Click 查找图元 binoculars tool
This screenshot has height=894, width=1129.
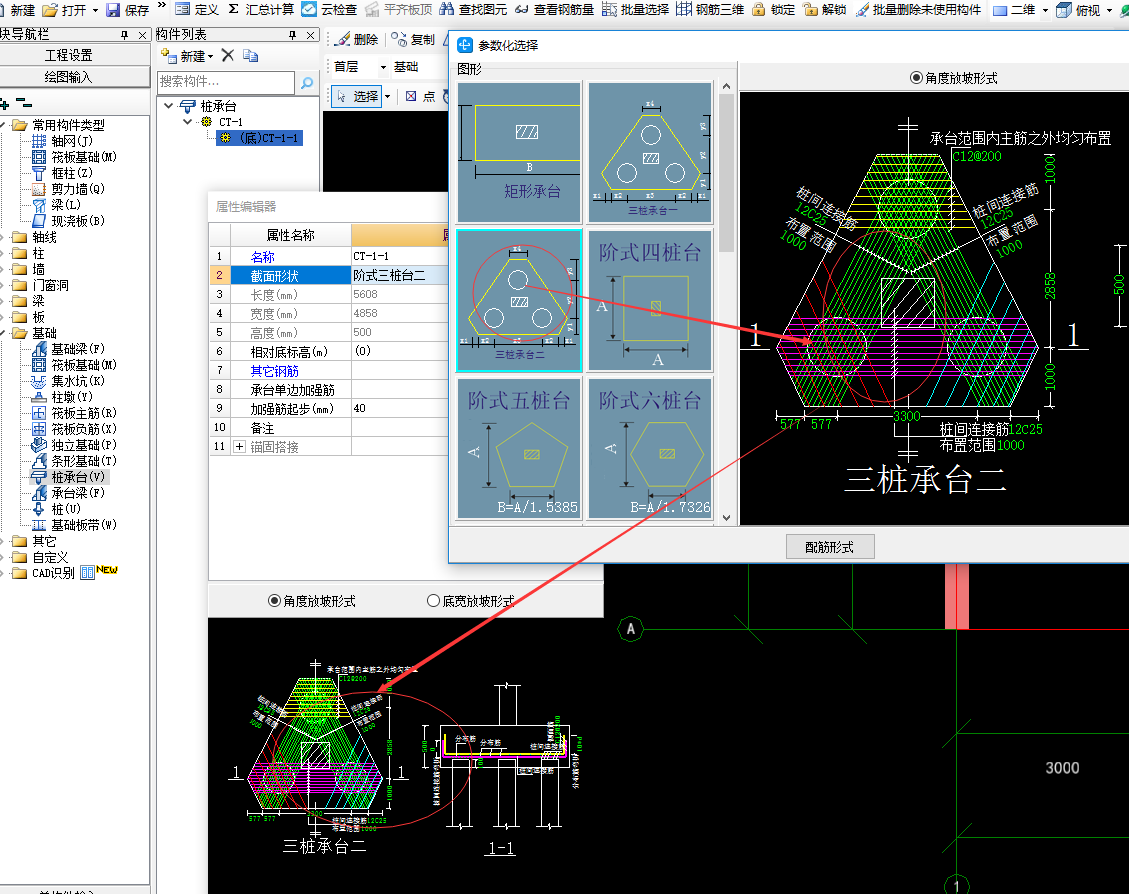(473, 9)
